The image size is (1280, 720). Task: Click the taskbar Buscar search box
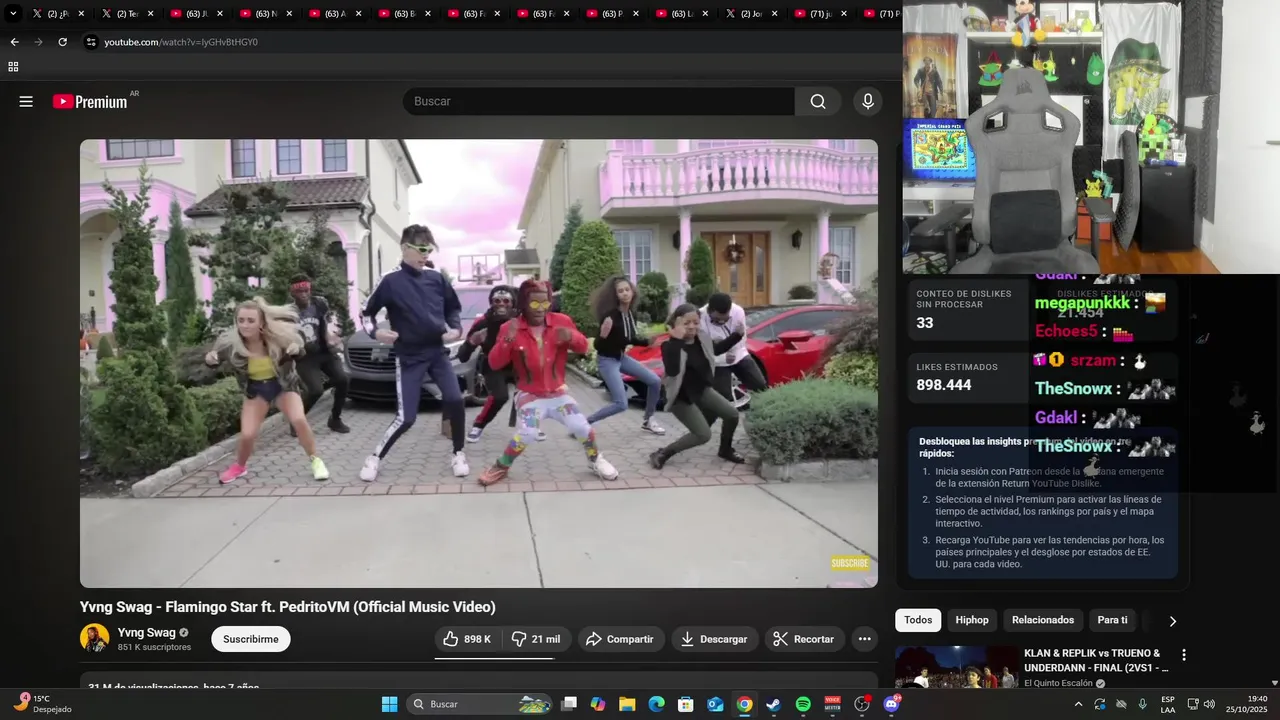[480, 704]
